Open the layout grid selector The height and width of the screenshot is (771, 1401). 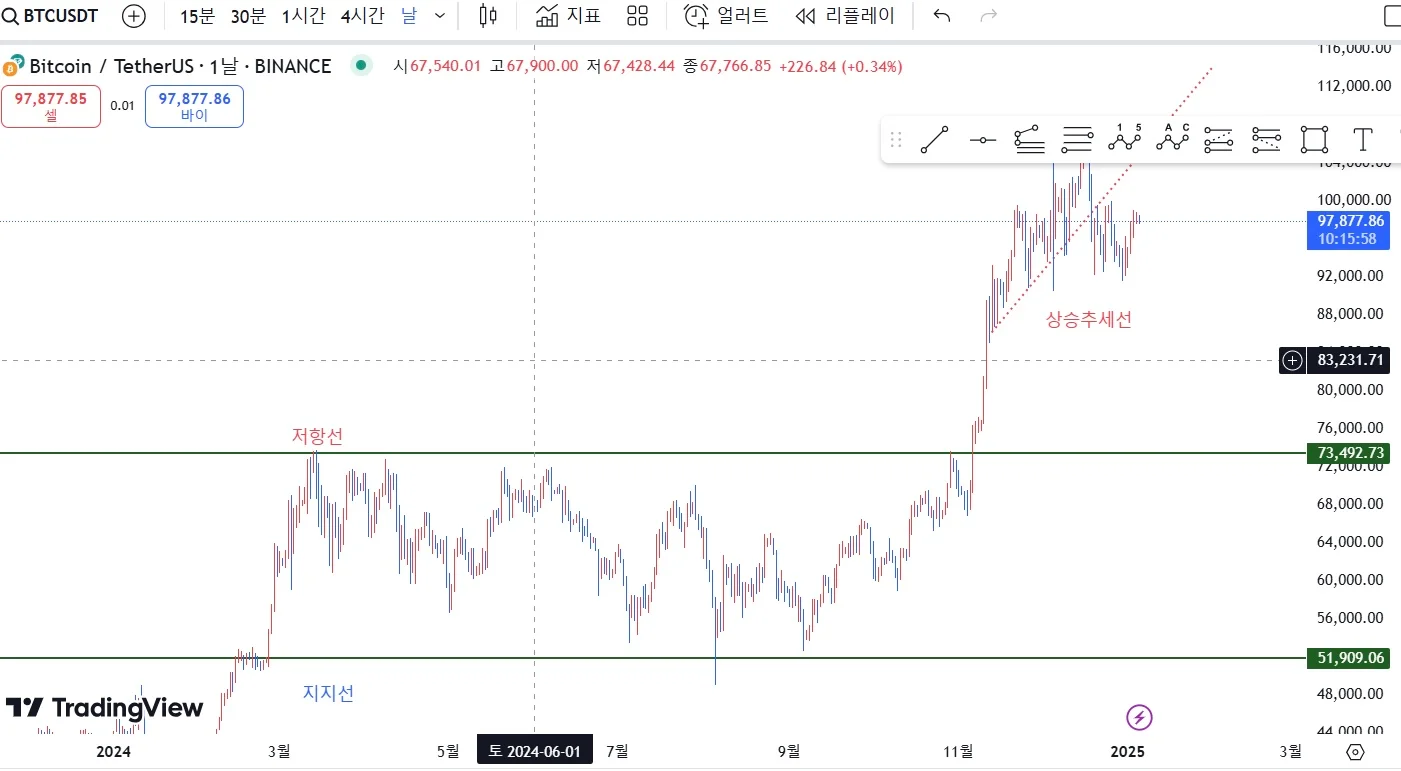point(637,15)
